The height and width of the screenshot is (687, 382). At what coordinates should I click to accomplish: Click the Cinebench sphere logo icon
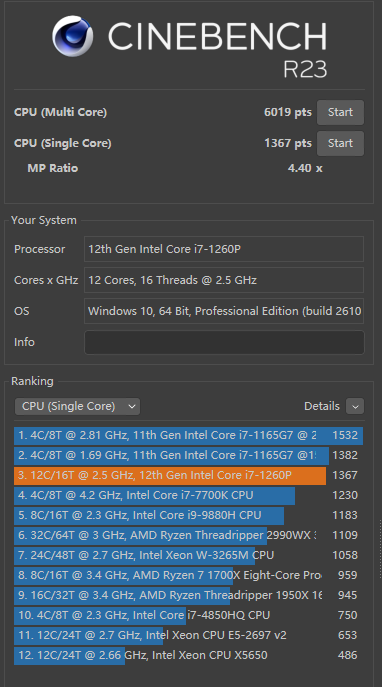point(72,36)
